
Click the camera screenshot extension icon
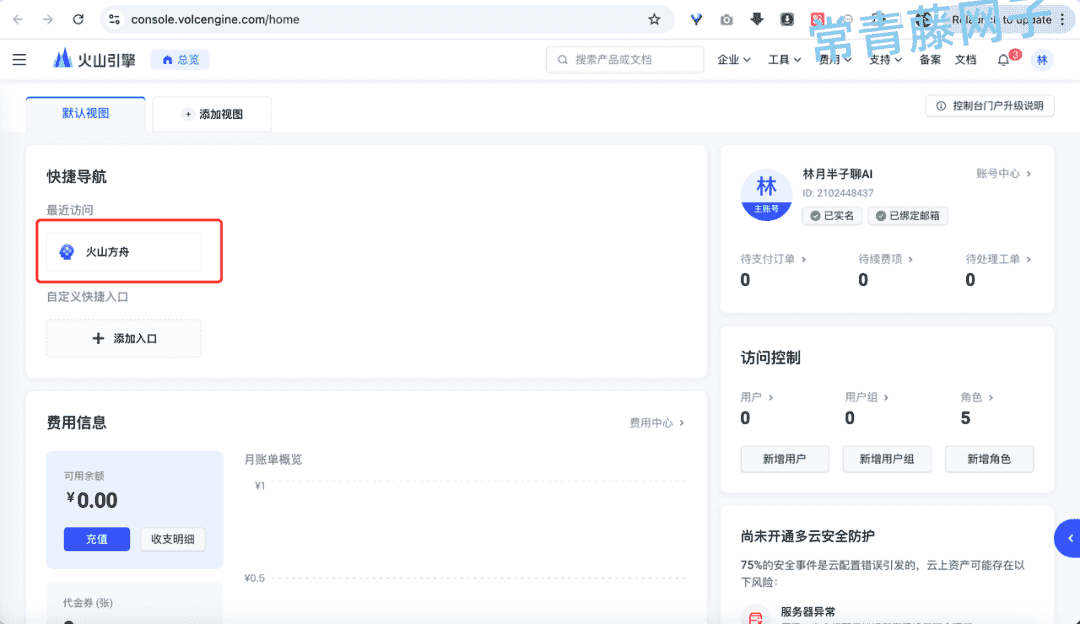pos(727,20)
